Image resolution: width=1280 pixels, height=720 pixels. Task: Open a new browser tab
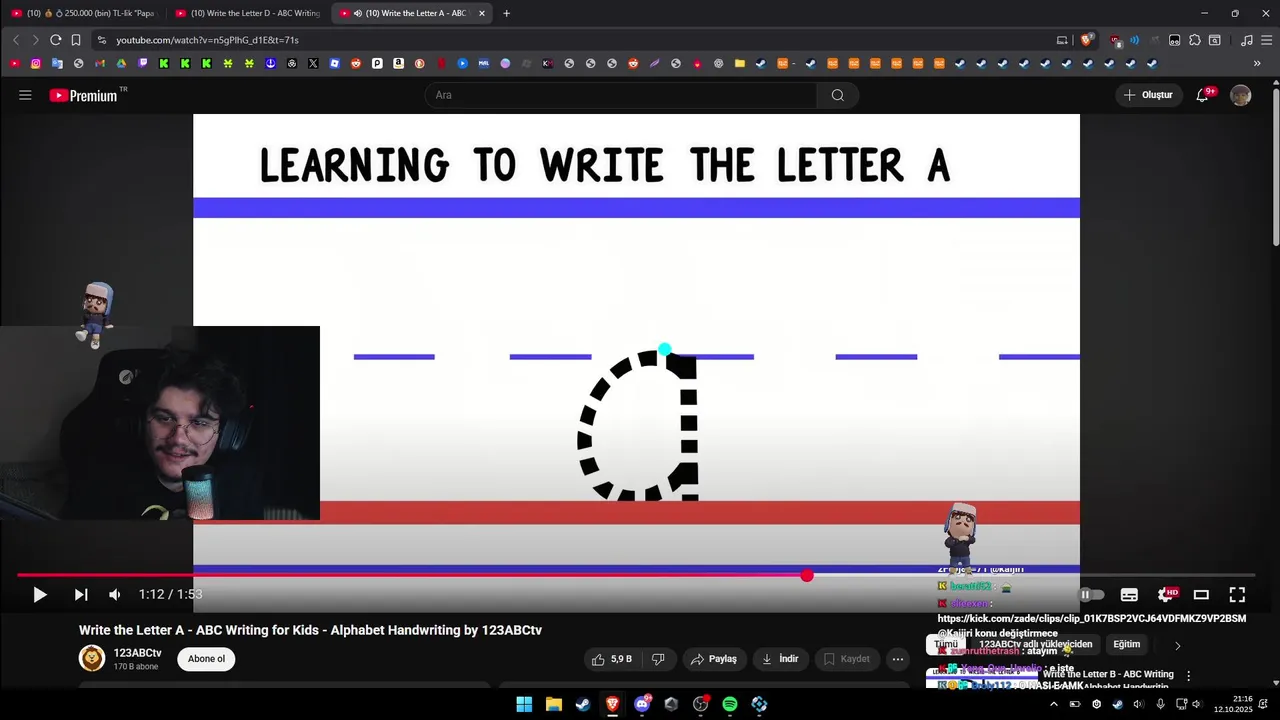click(x=506, y=13)
